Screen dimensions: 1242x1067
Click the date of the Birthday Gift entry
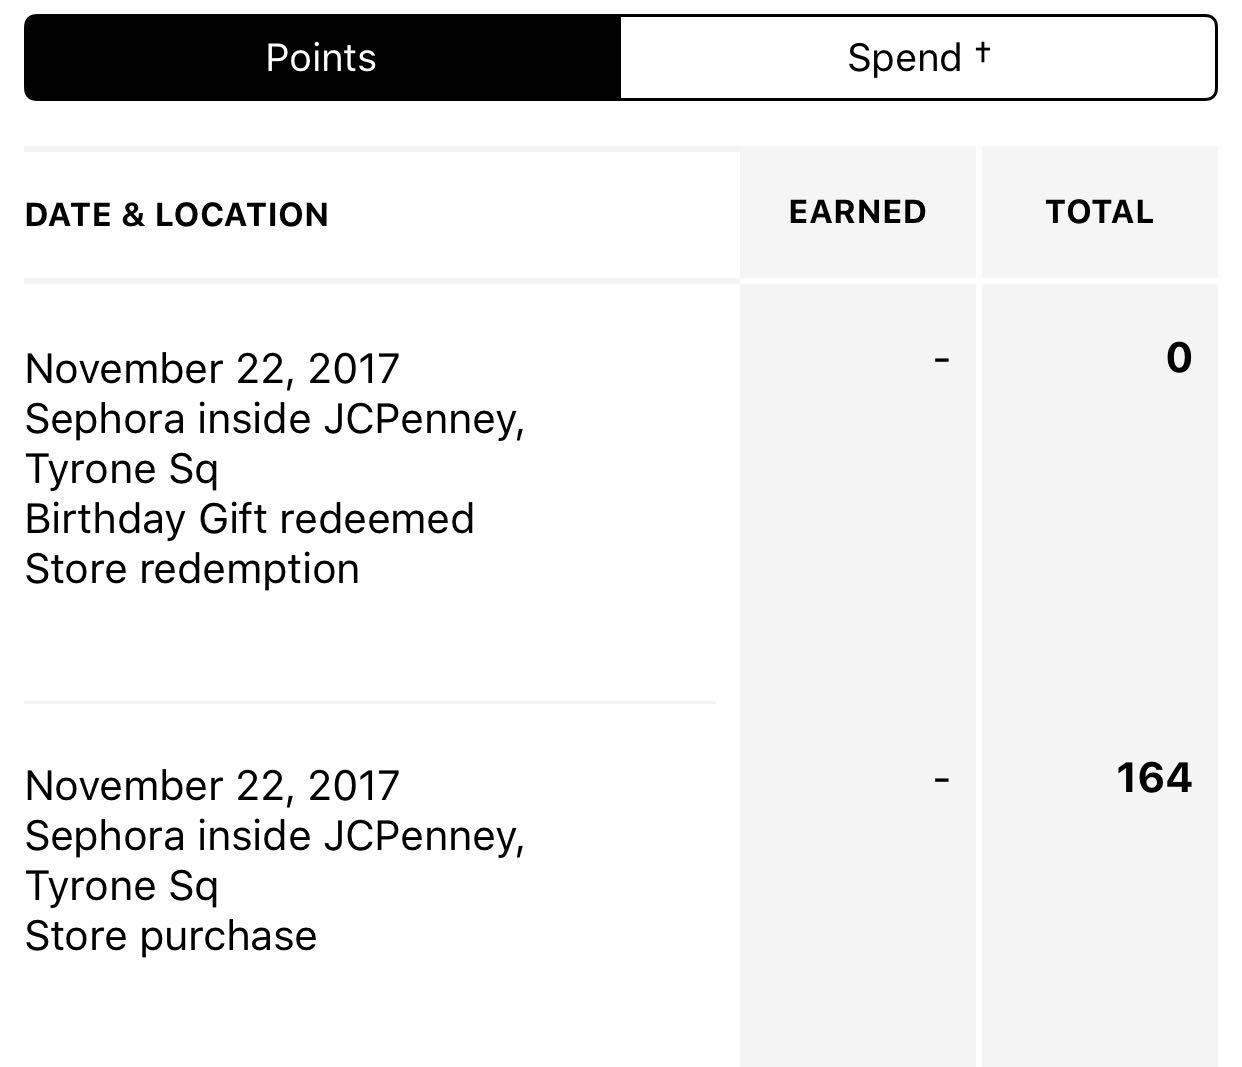pos(212,368)
